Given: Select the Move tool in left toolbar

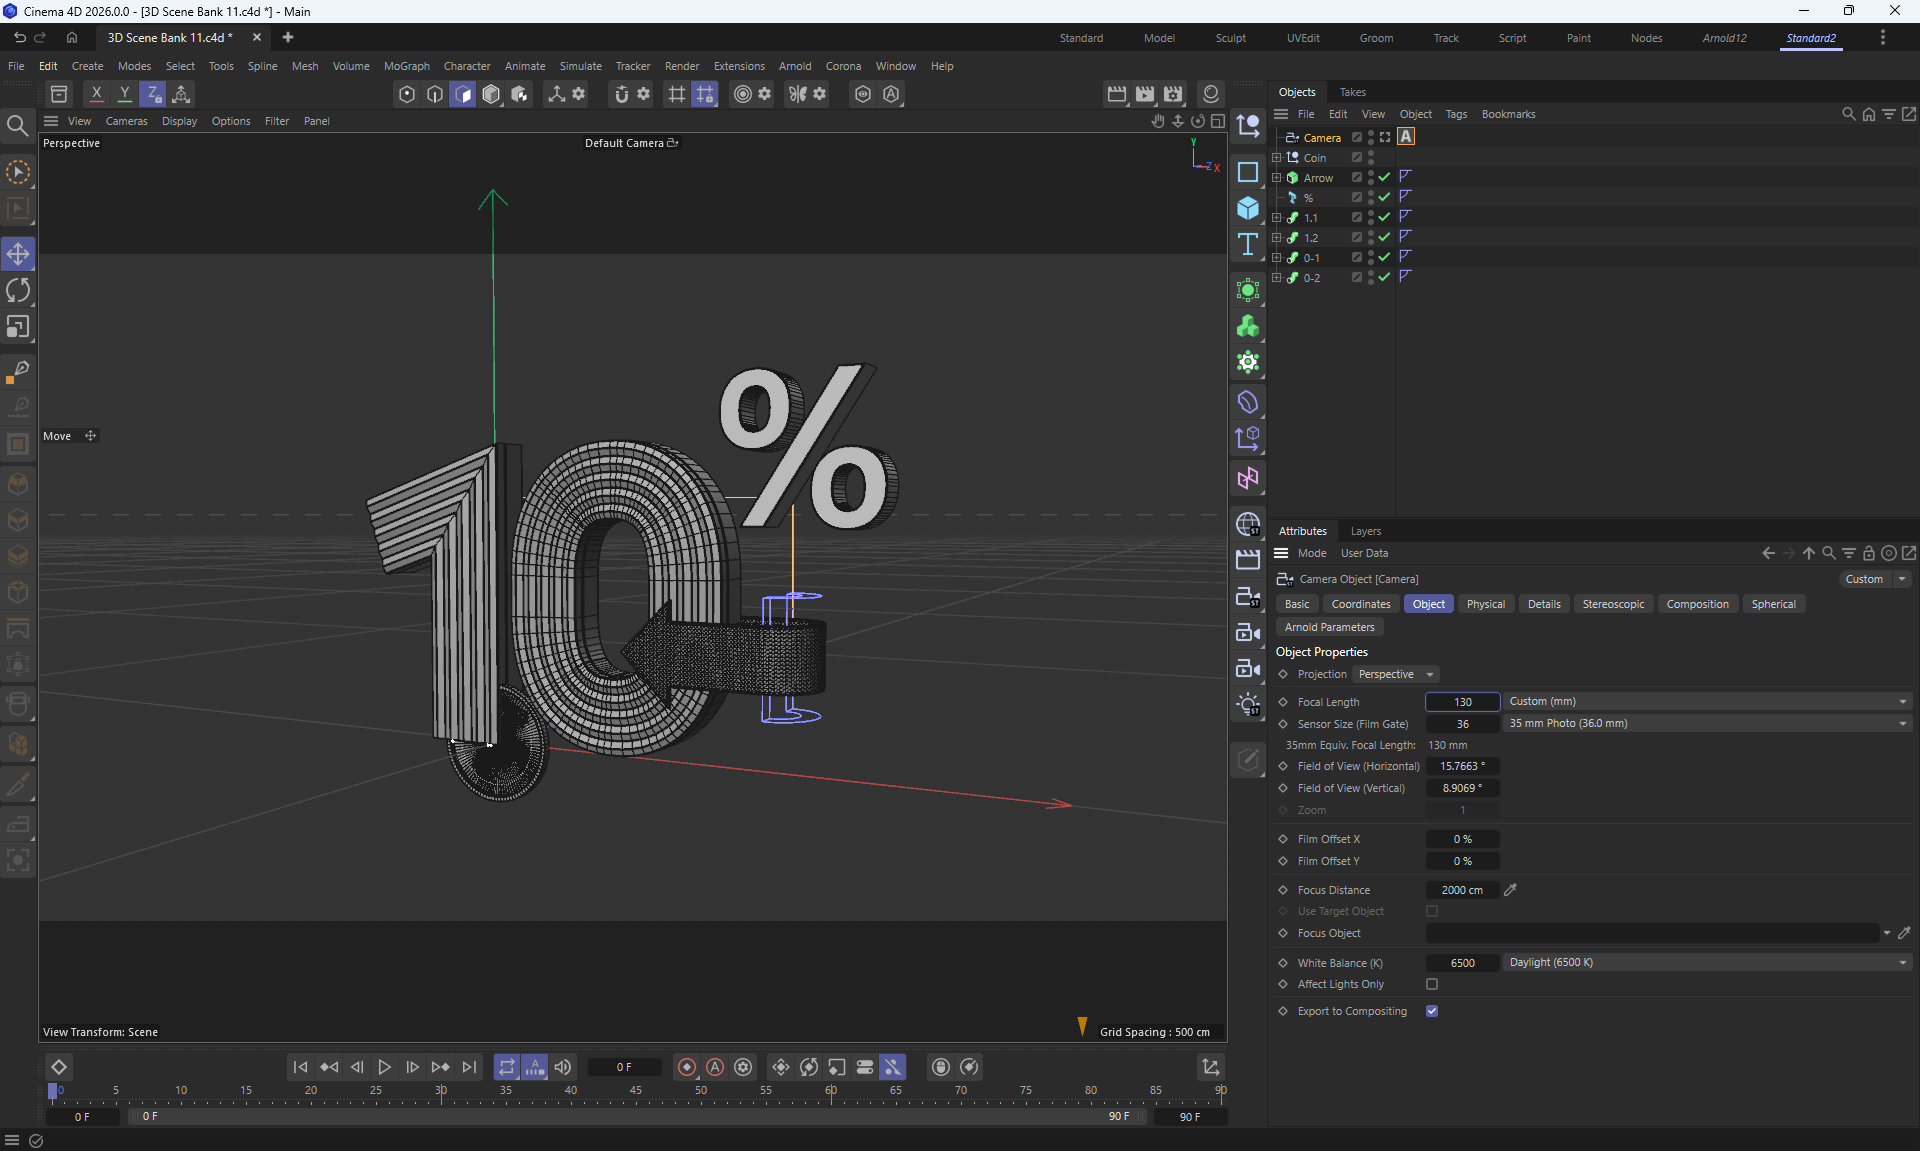Looking at the screenshot, I should pos(18,254).
